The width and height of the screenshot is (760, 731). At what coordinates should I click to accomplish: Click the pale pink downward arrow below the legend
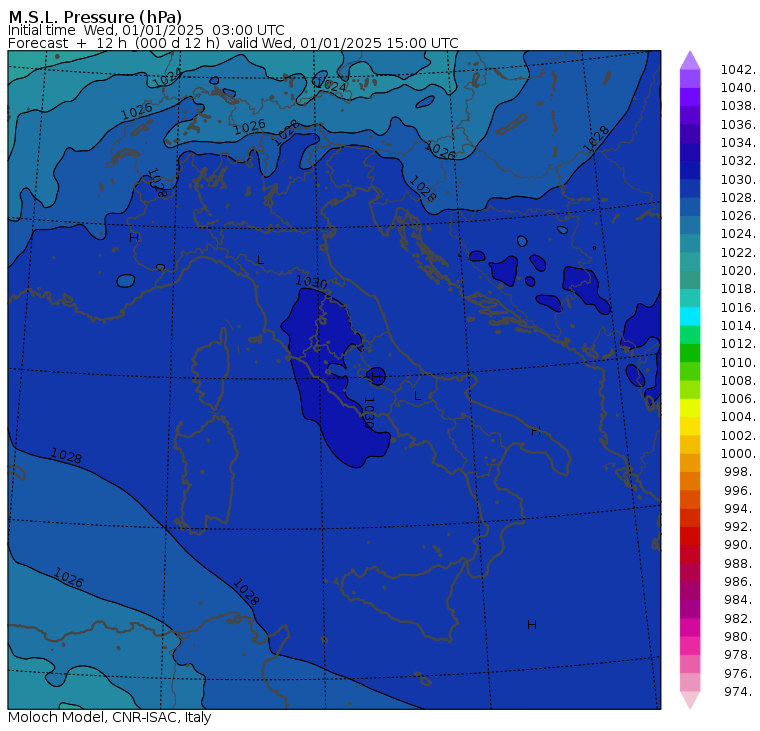690,700
